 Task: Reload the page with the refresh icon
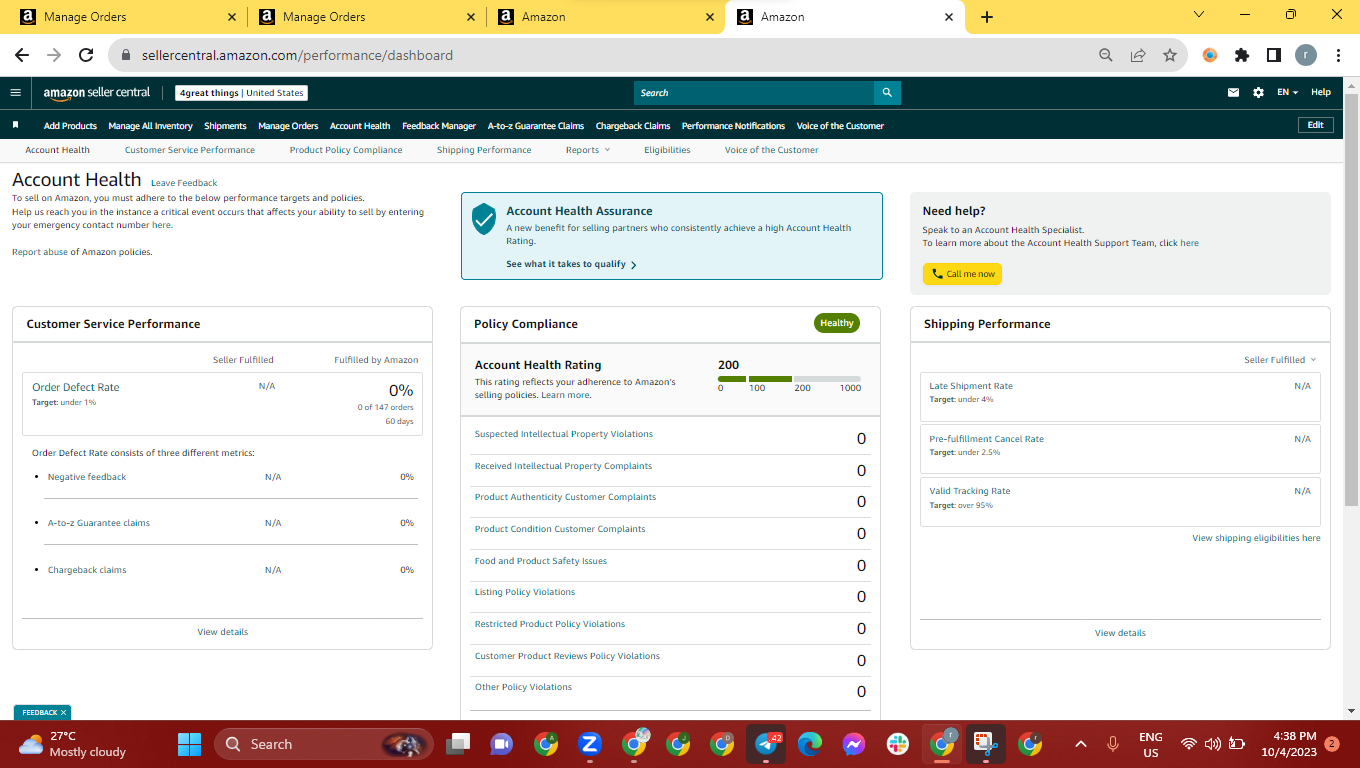[86, 55]
